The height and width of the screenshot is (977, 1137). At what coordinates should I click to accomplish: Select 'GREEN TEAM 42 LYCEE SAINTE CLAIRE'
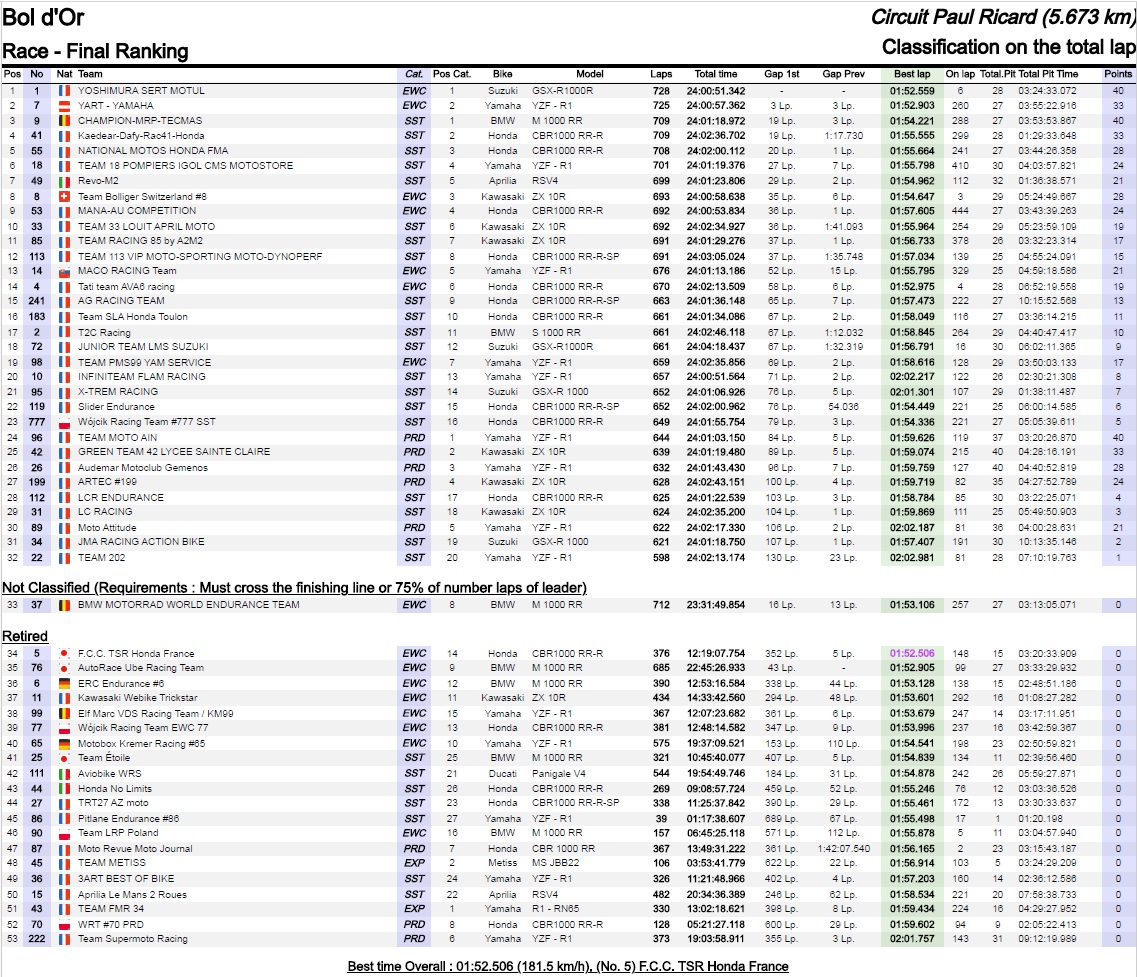pos(174,452)
